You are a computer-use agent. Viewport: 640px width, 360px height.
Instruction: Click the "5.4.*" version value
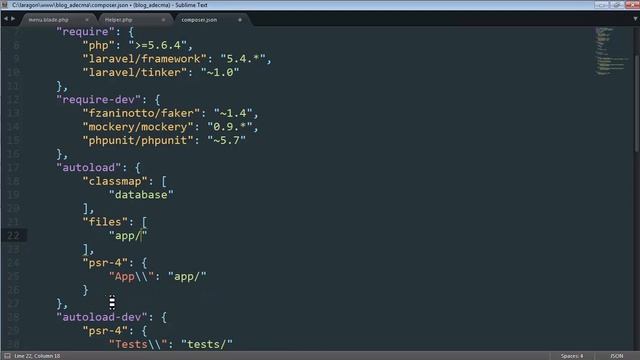tap(243, 59)
